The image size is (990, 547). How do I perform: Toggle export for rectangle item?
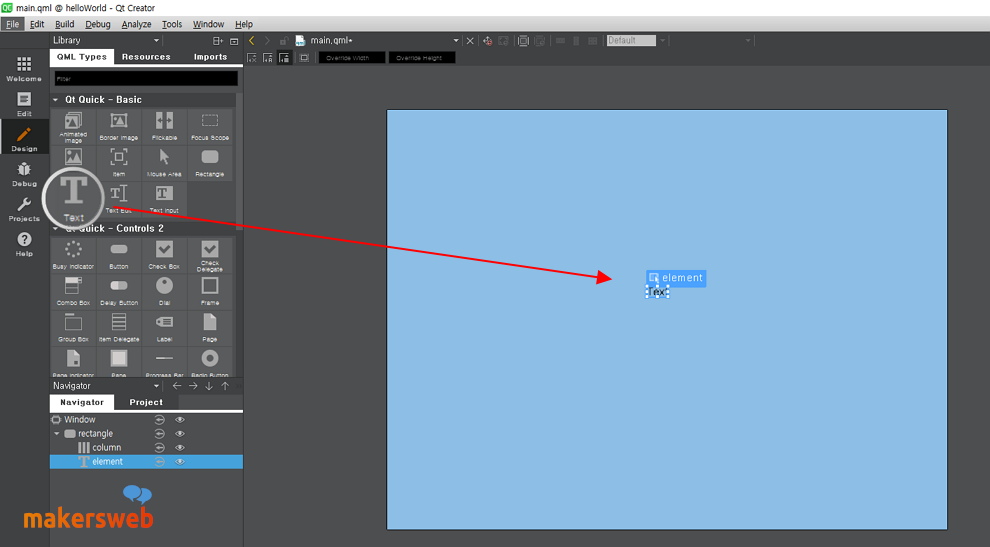(160, 433)
